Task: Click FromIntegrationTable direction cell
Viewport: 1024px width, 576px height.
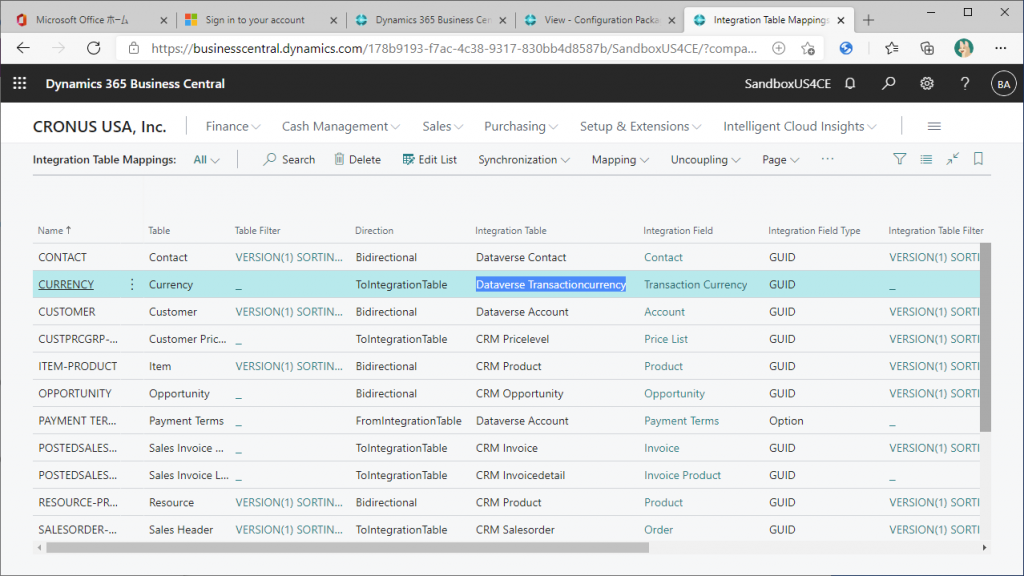Action: 408,421
